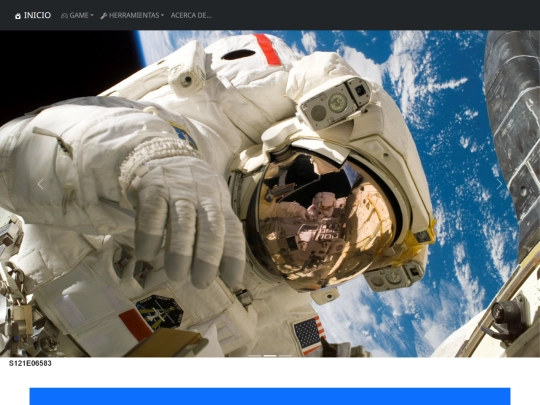Click the home icon beside INICIO

coord(18,16)
